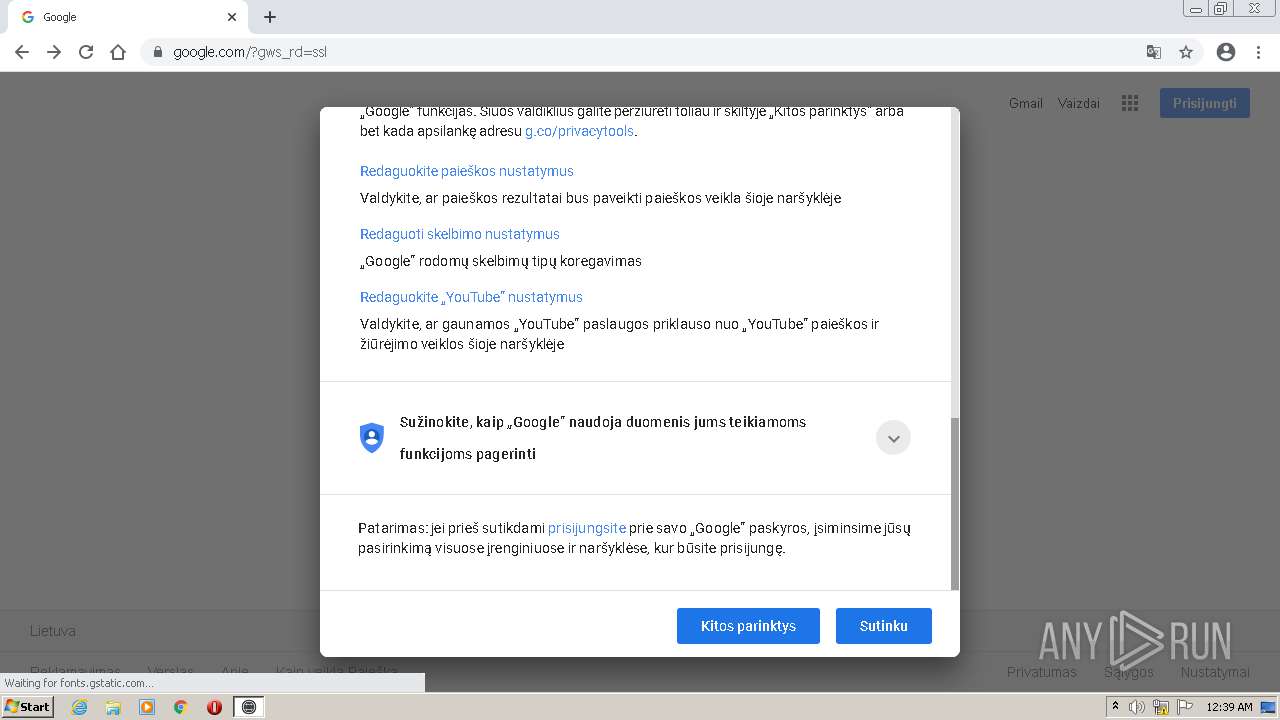Open Redaguokite paieškos nustatymus link
This screenshot has width=1280, height=720.
[x=467, y=171]
